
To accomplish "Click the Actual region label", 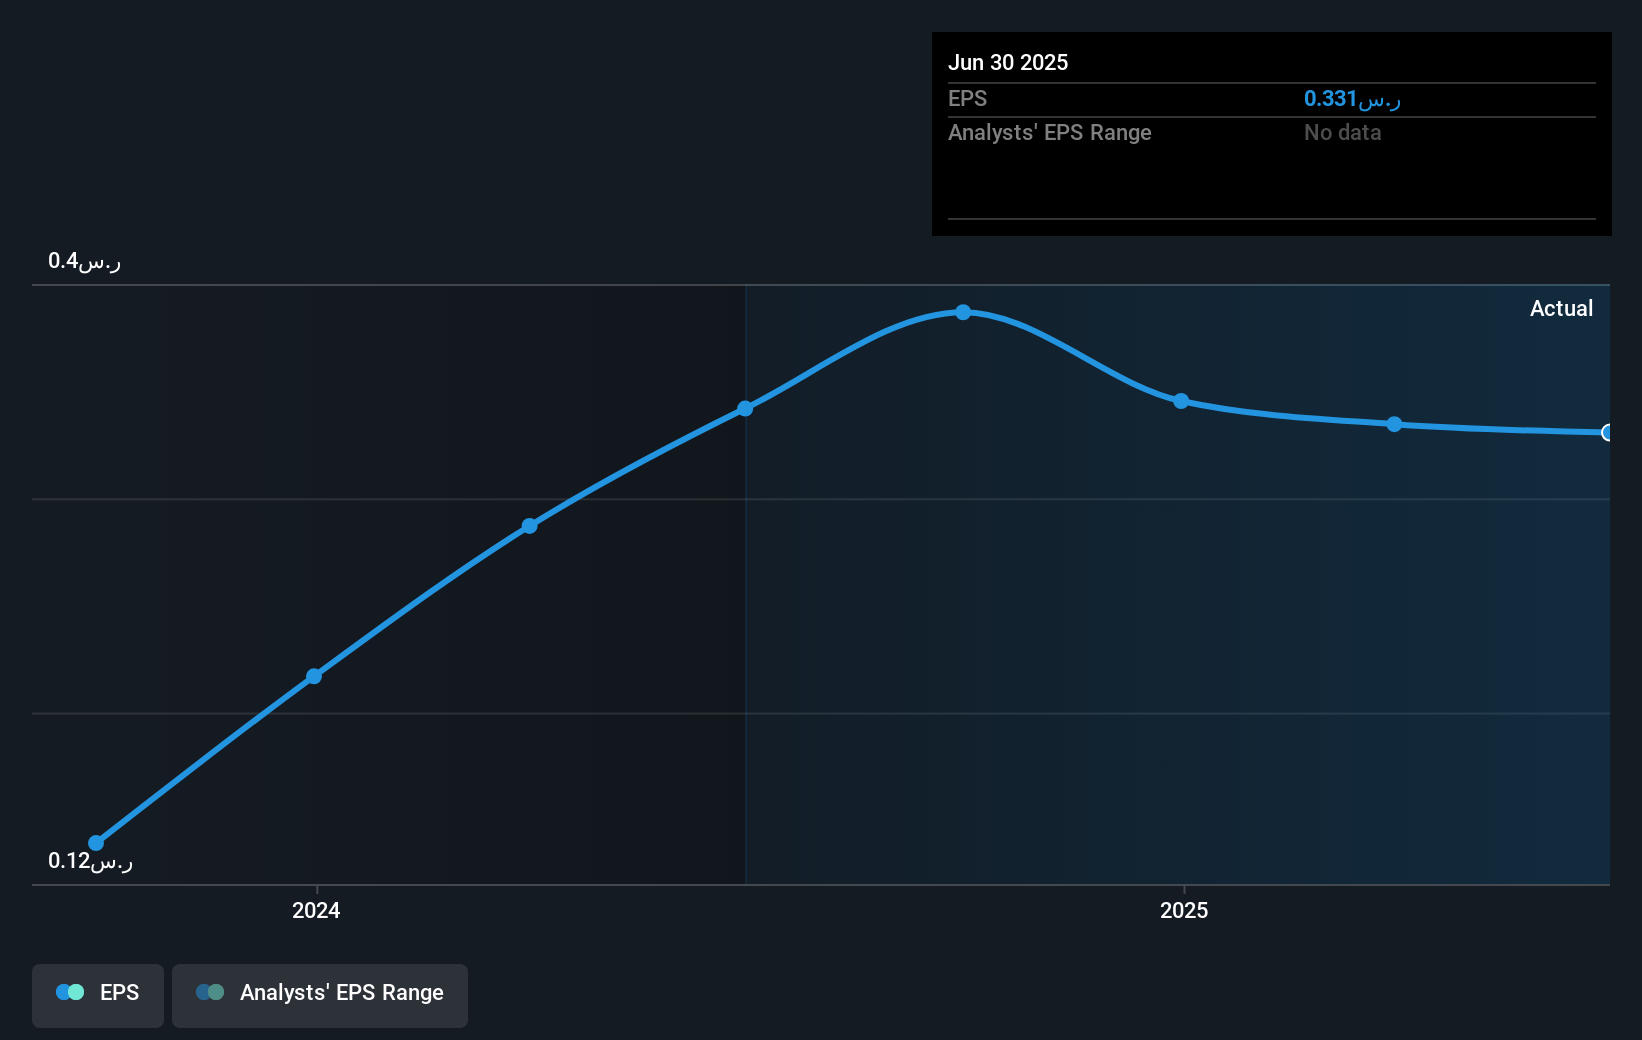I will (x=1561, y=308).
